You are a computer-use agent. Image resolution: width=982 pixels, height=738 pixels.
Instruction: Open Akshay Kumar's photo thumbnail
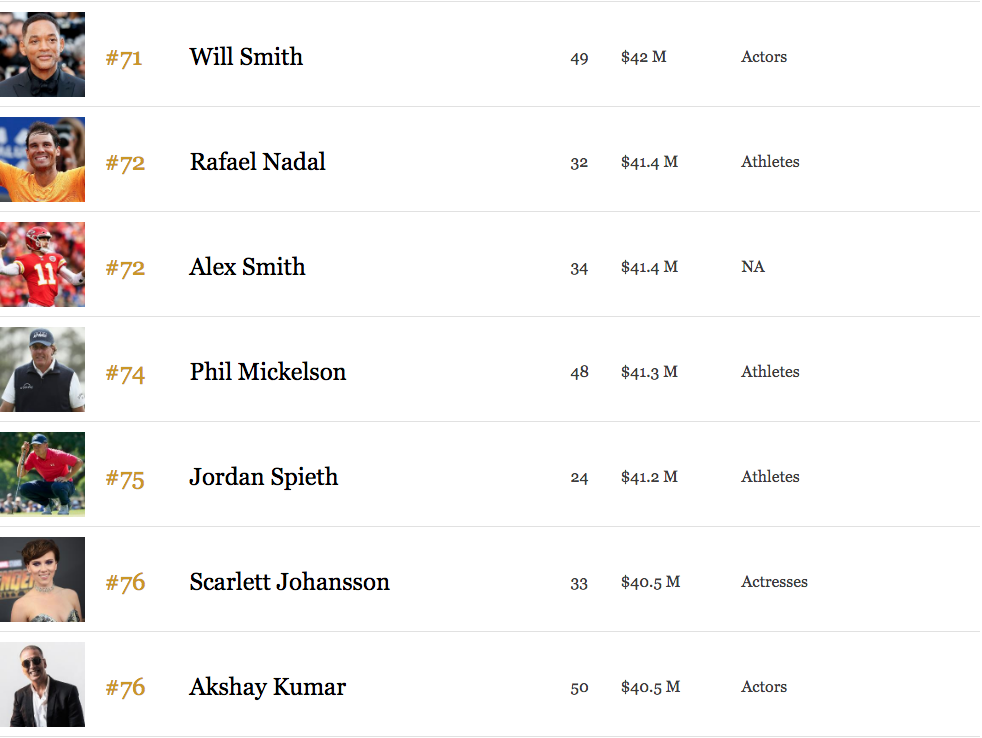point(42,685)
